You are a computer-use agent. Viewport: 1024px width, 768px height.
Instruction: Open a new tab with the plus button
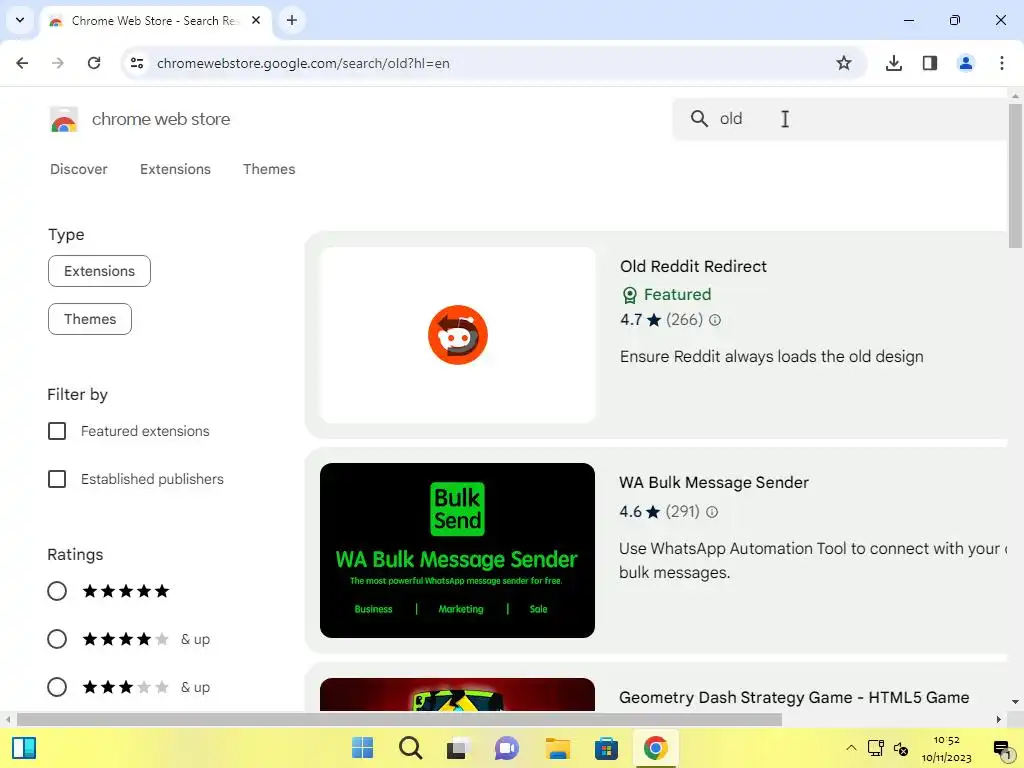[292, 20]
